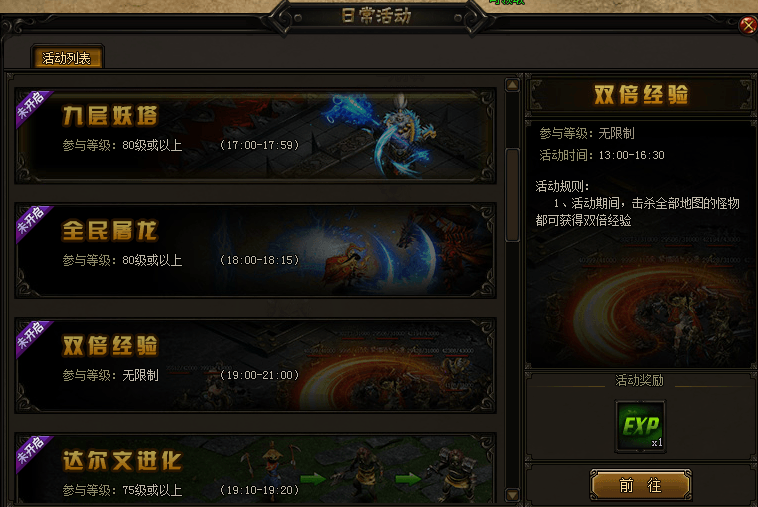
Task: Select the 双倍经验 activity entry
Action: point(255,365)
